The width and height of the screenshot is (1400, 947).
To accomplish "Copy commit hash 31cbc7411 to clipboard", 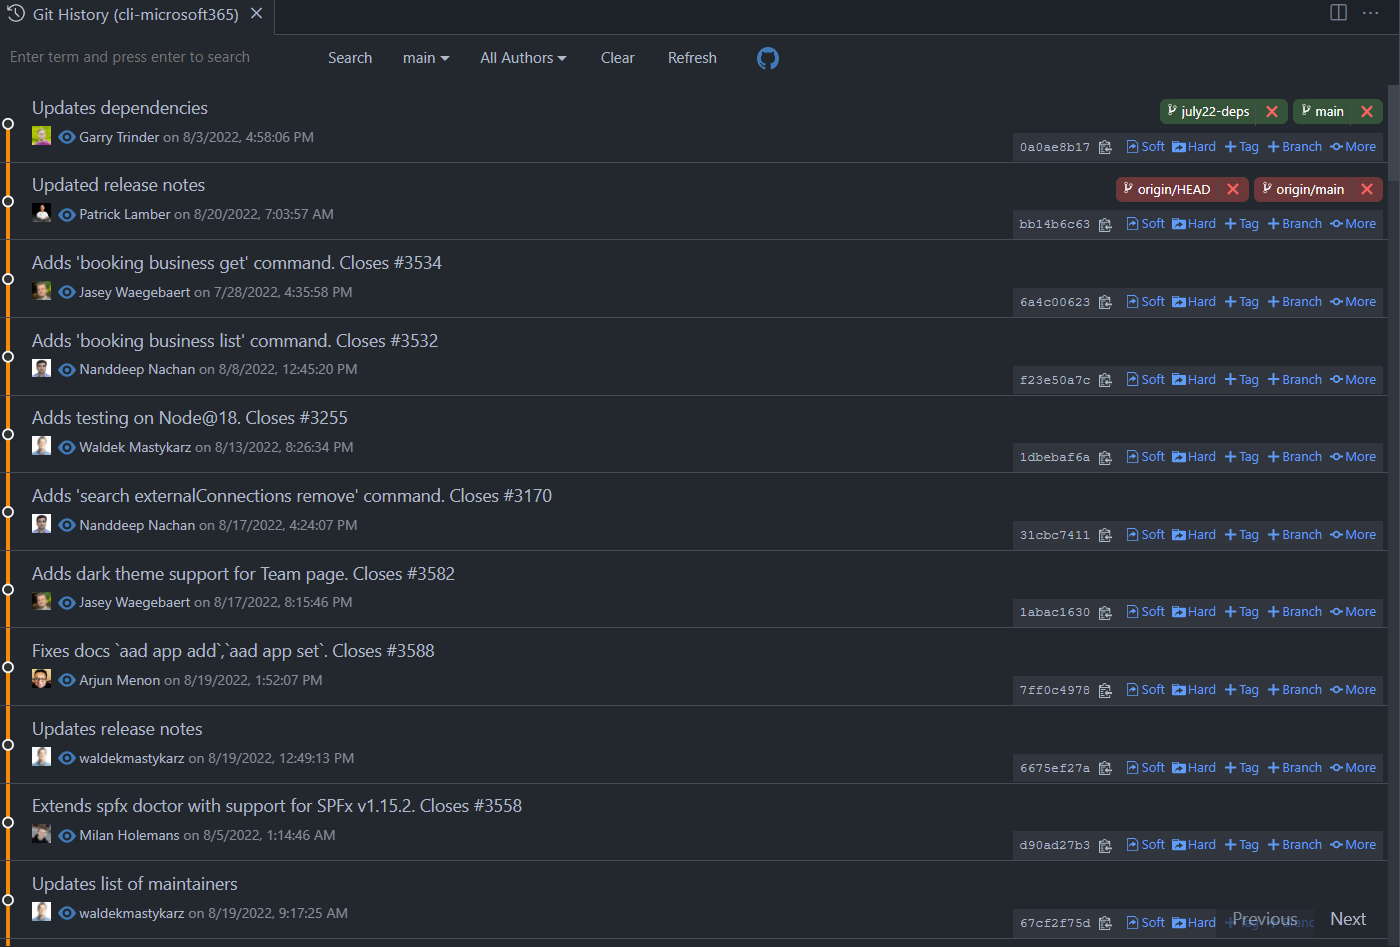I will coord(1105,535).
